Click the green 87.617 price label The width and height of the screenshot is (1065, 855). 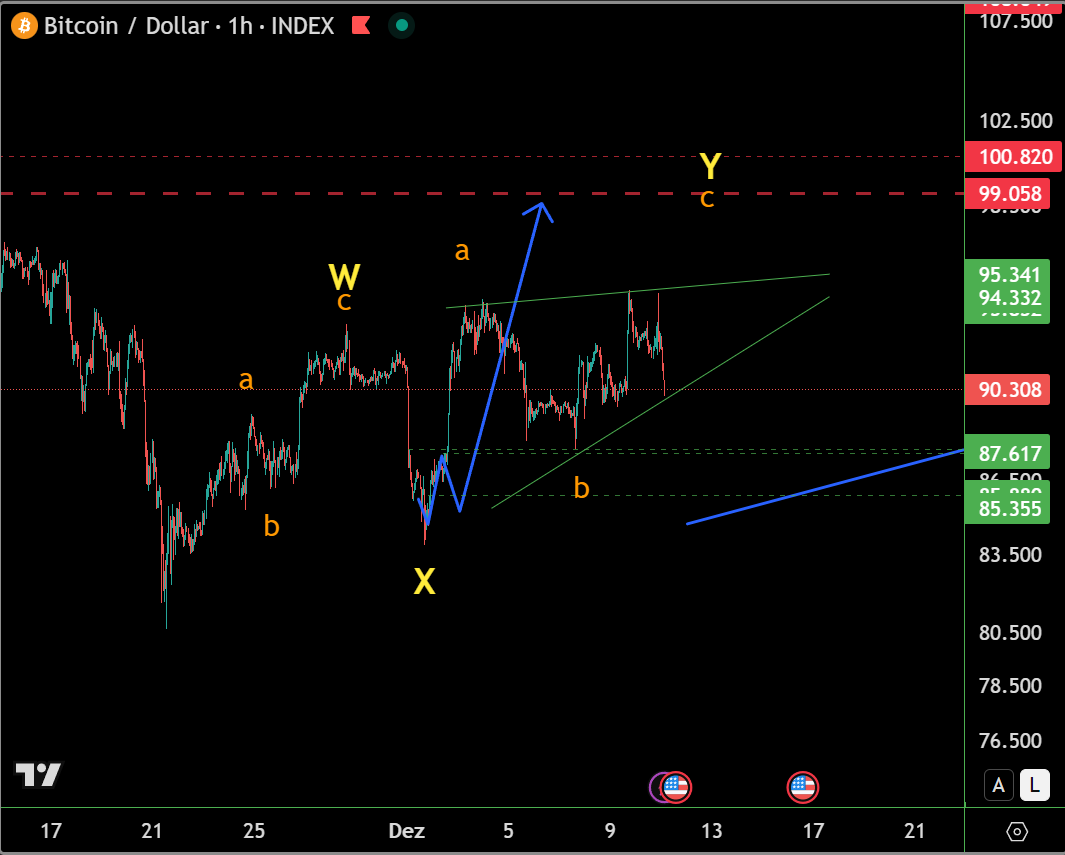coord(1008,454)
